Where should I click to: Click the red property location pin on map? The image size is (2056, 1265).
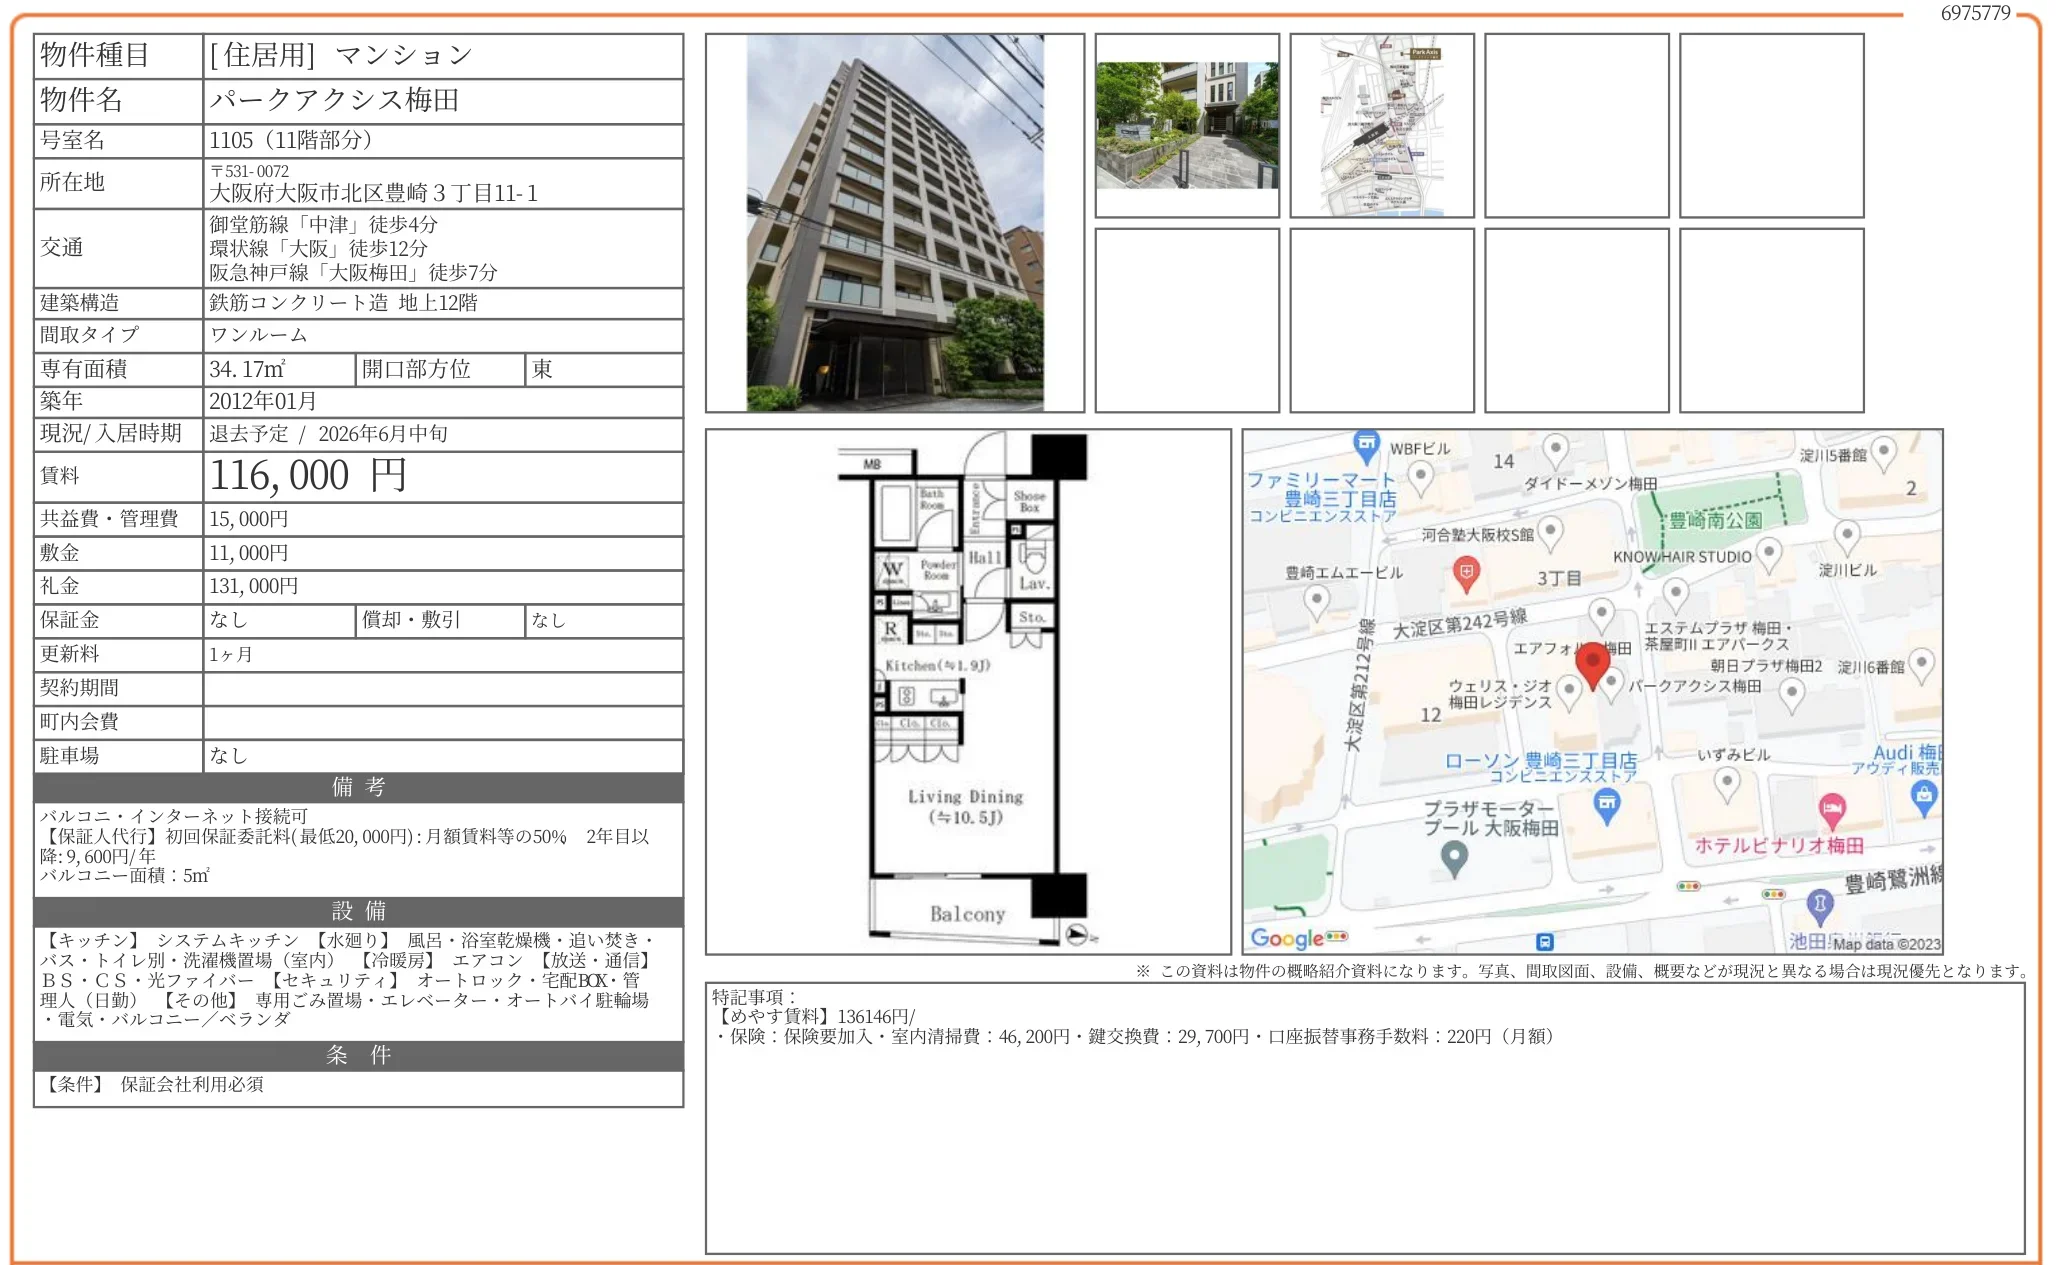pos(1592,664)
